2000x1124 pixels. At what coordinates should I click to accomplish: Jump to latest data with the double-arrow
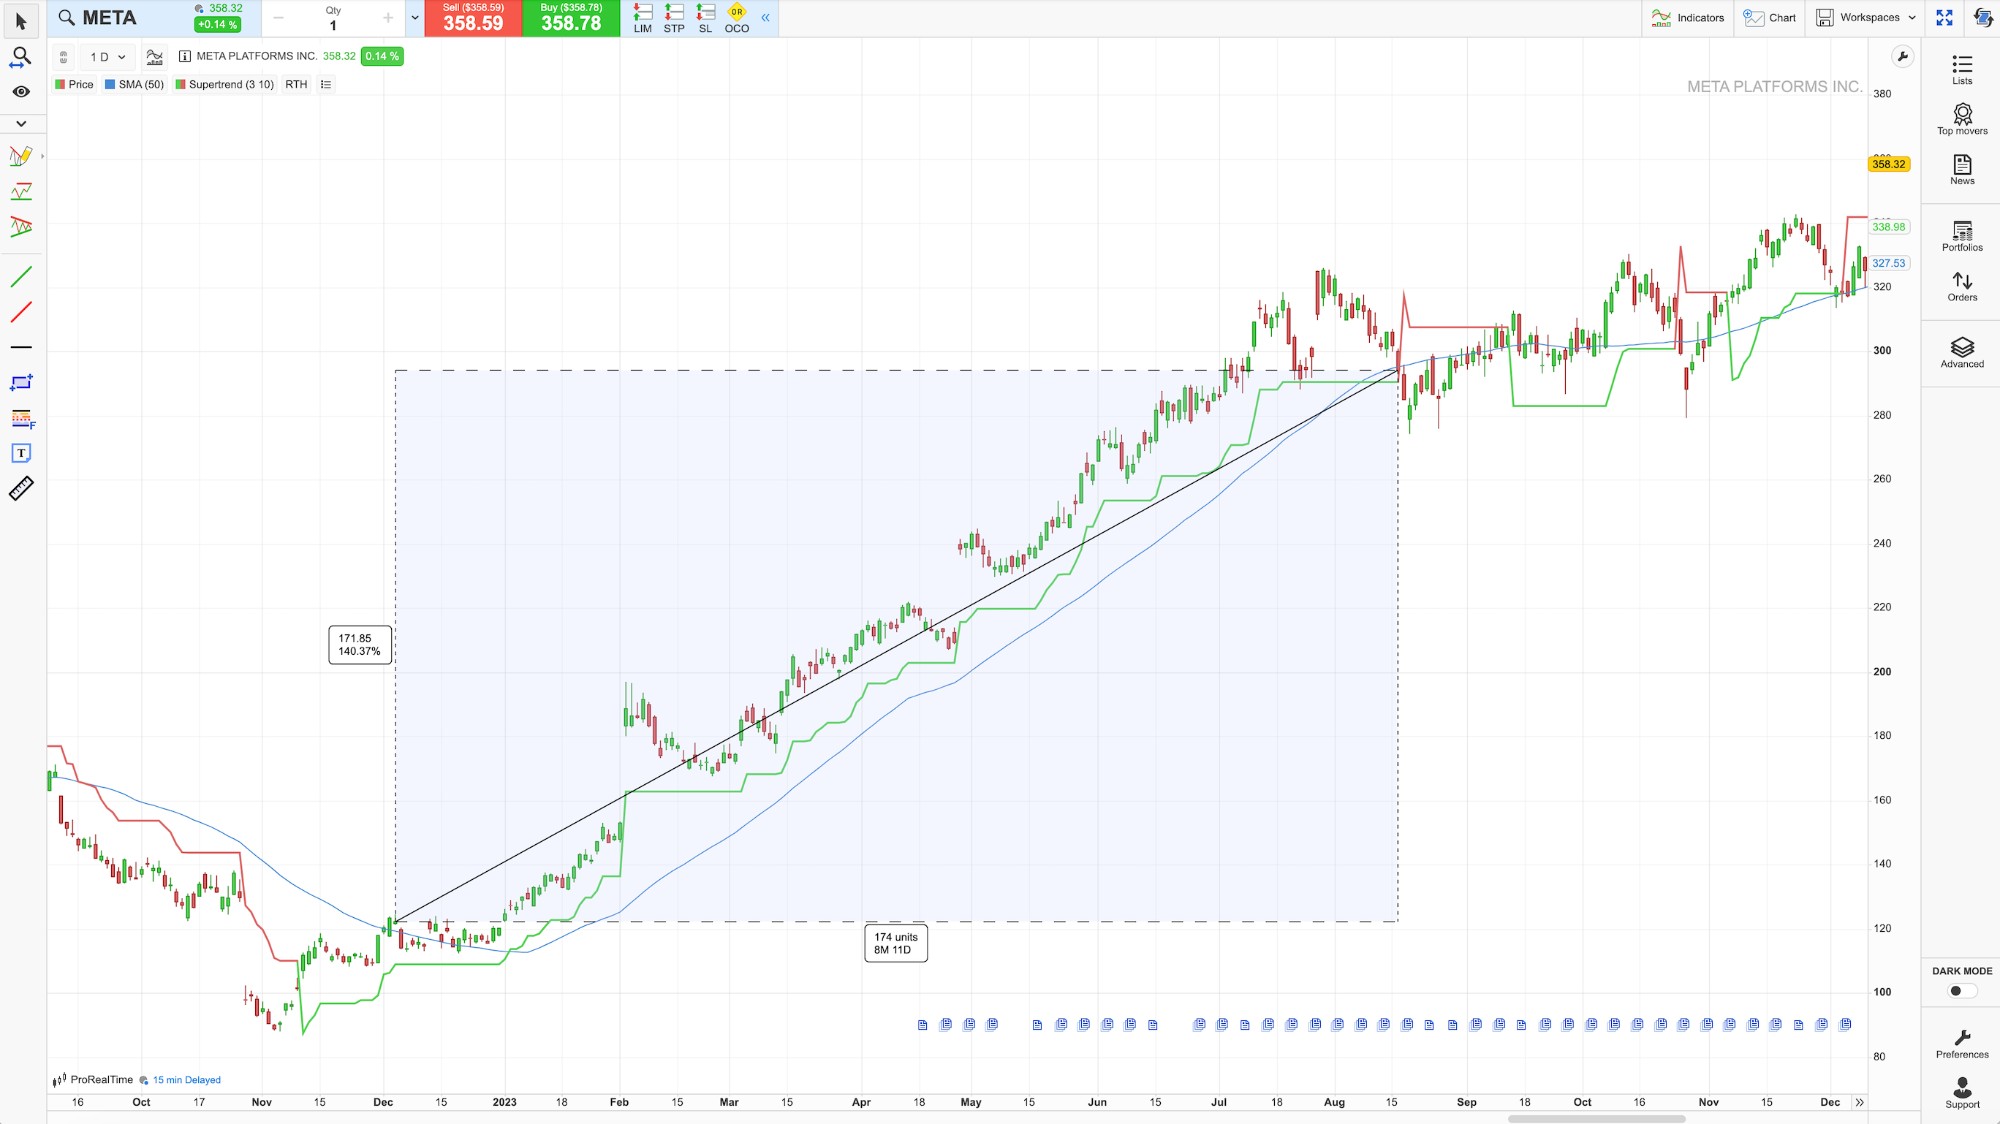[1859, 1102]
